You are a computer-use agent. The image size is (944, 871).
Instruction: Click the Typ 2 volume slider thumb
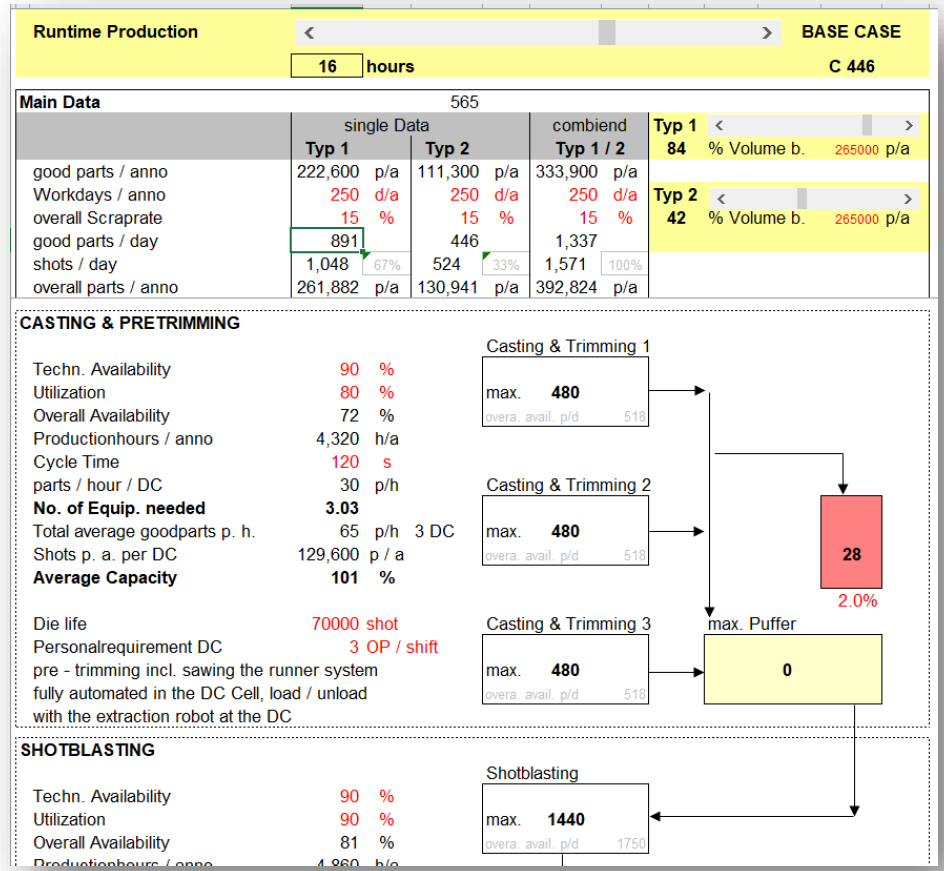(801, 198)
